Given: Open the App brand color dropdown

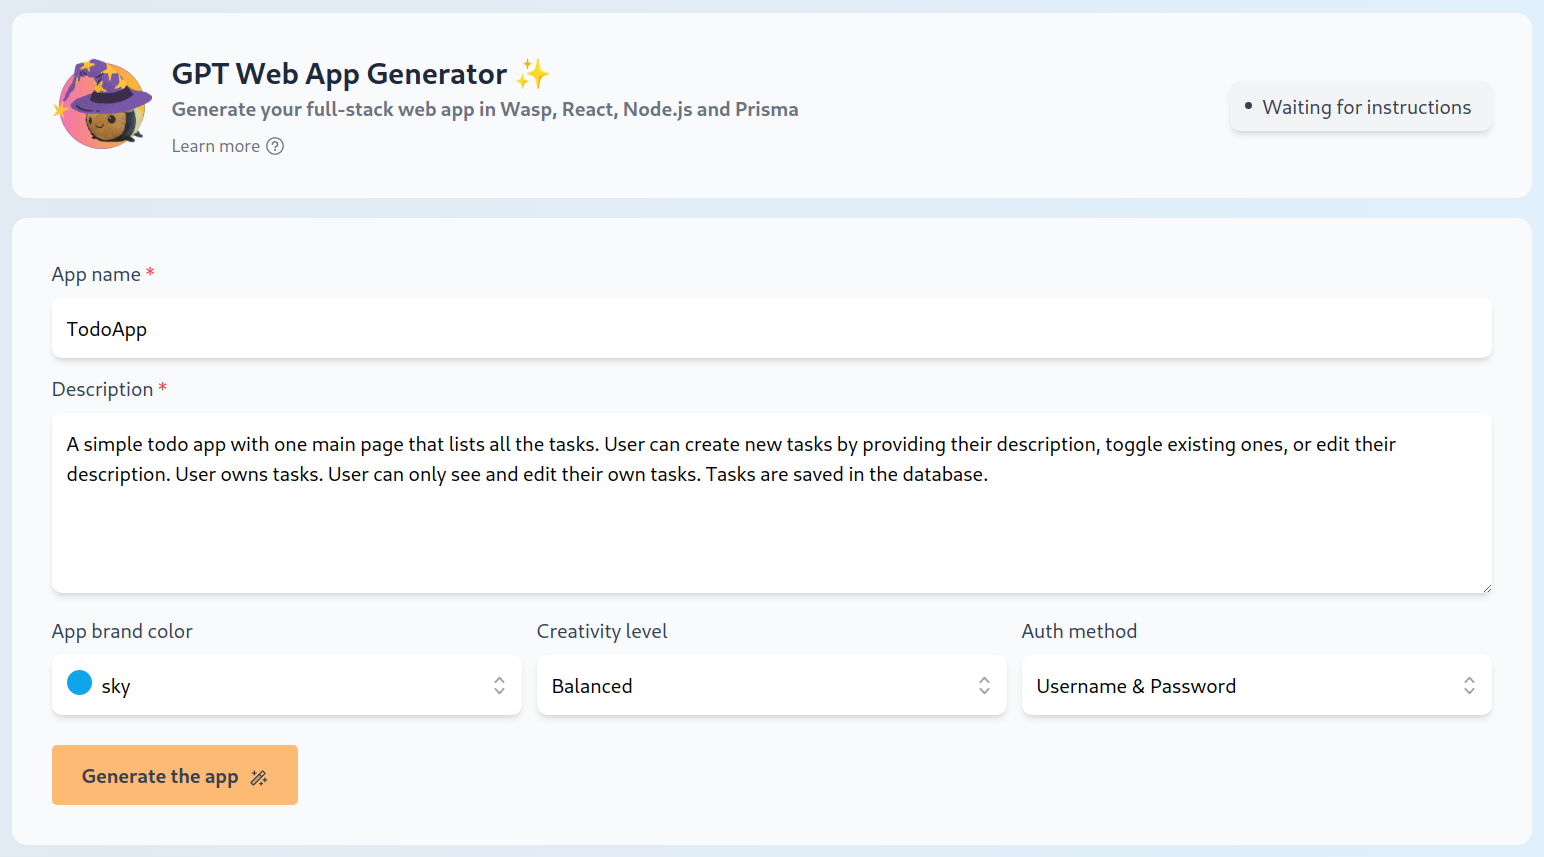Looking at the screenshot, I should [286, 686].
